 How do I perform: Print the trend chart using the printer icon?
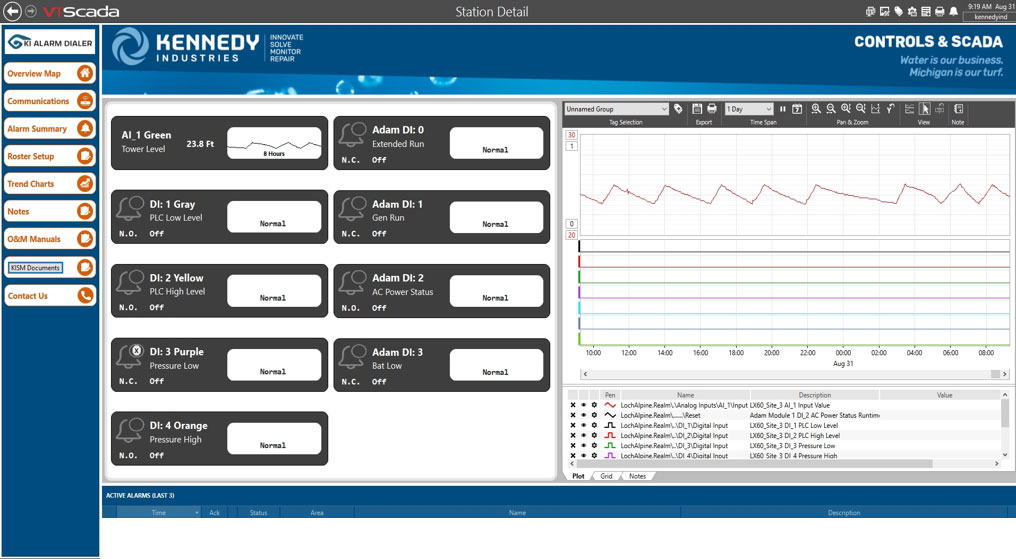click(712, 109)
